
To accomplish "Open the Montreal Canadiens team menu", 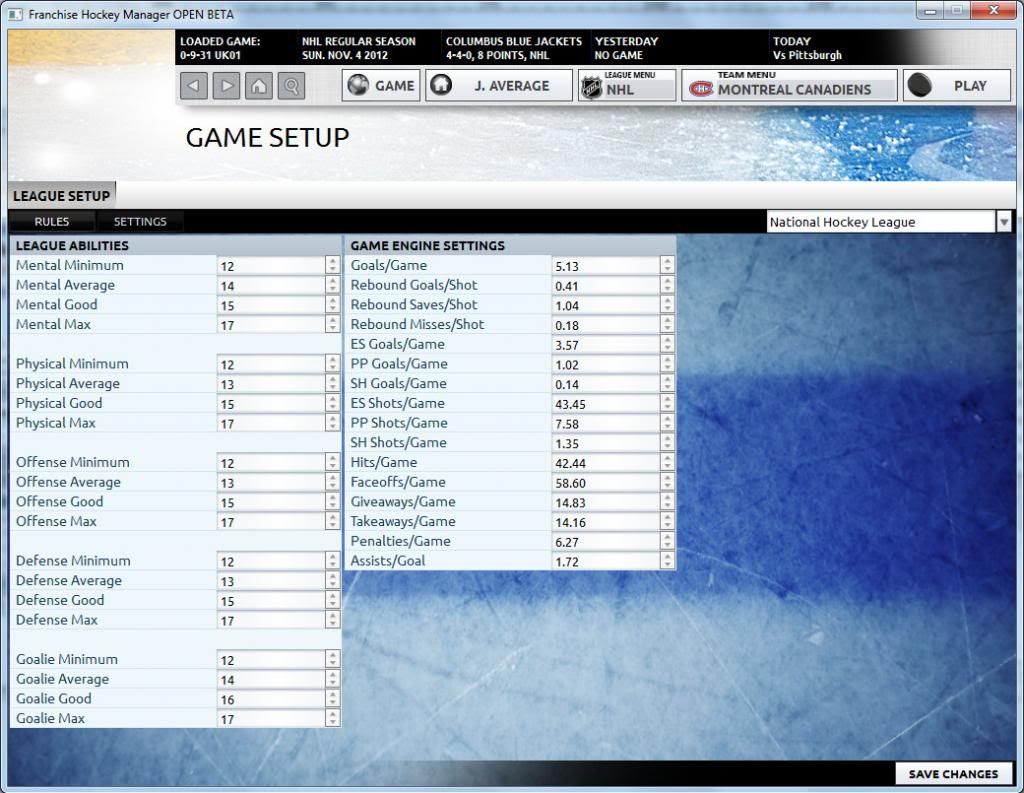I will point(790,86).
